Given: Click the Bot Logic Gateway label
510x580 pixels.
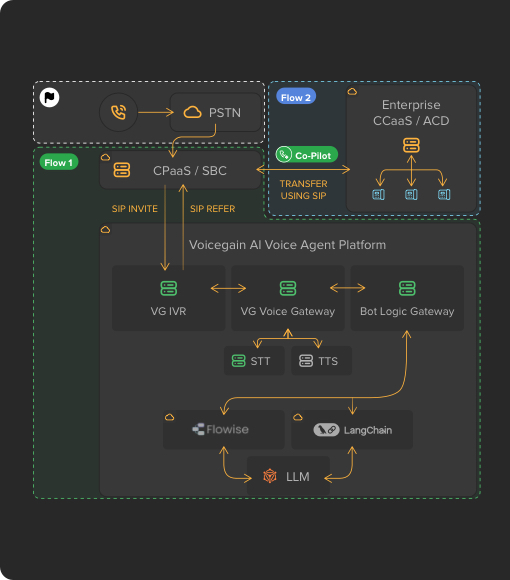Looking at the screenshot, I should coord(407,311).
